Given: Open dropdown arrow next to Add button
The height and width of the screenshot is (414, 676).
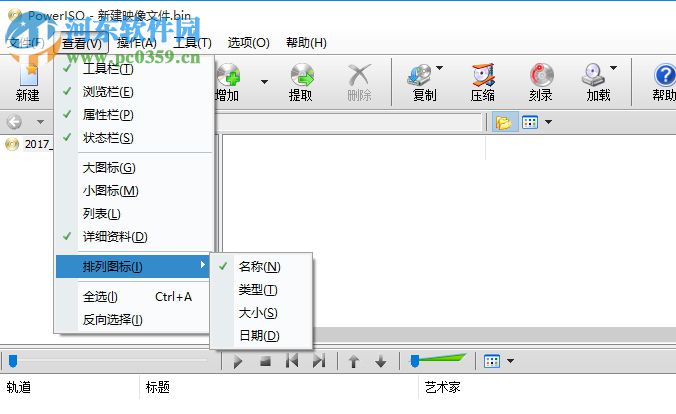Looking at the screenshot, I should tap(265, 82).
